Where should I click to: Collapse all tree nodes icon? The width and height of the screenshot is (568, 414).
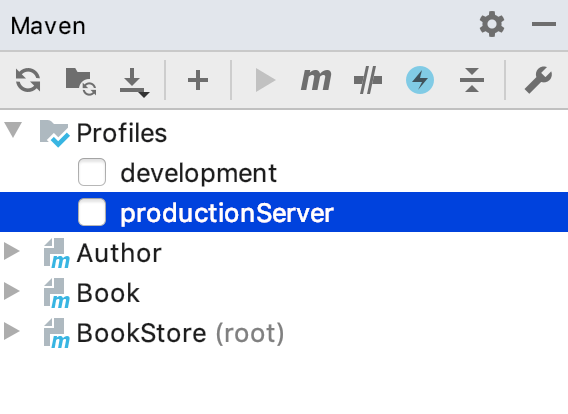(472, 80)
